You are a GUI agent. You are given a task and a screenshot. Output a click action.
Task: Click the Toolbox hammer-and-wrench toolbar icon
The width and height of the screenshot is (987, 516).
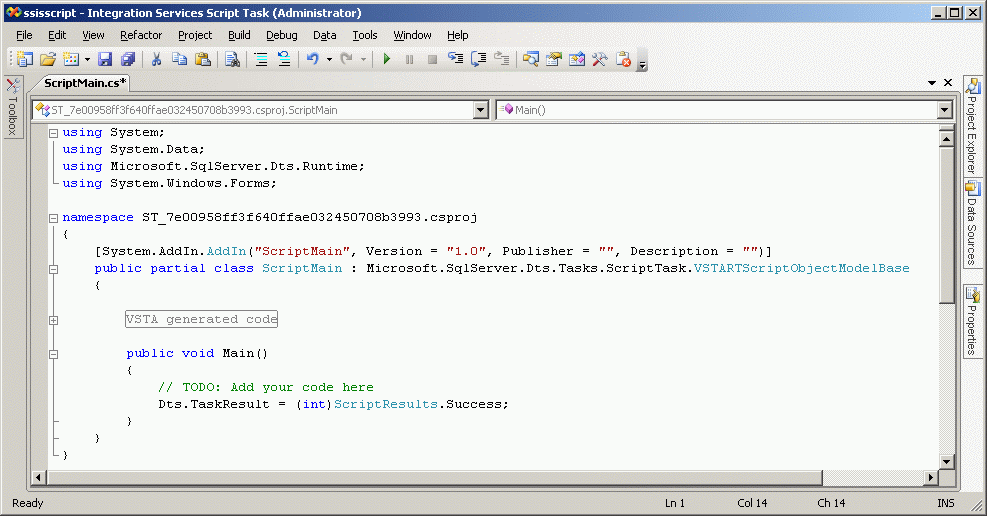pos(599,59)
